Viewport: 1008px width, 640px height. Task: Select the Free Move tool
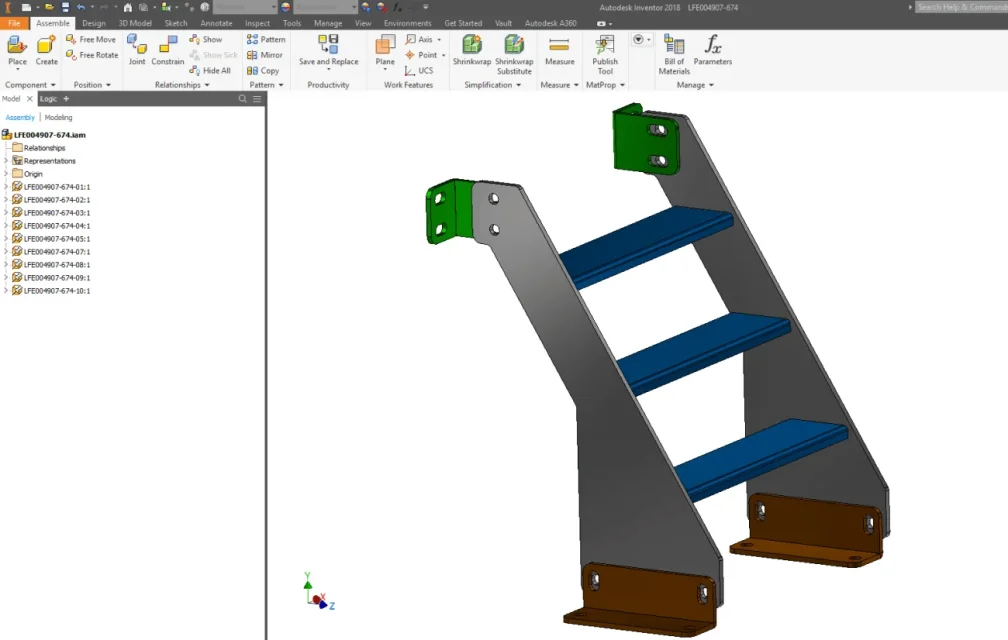[91, 39]
